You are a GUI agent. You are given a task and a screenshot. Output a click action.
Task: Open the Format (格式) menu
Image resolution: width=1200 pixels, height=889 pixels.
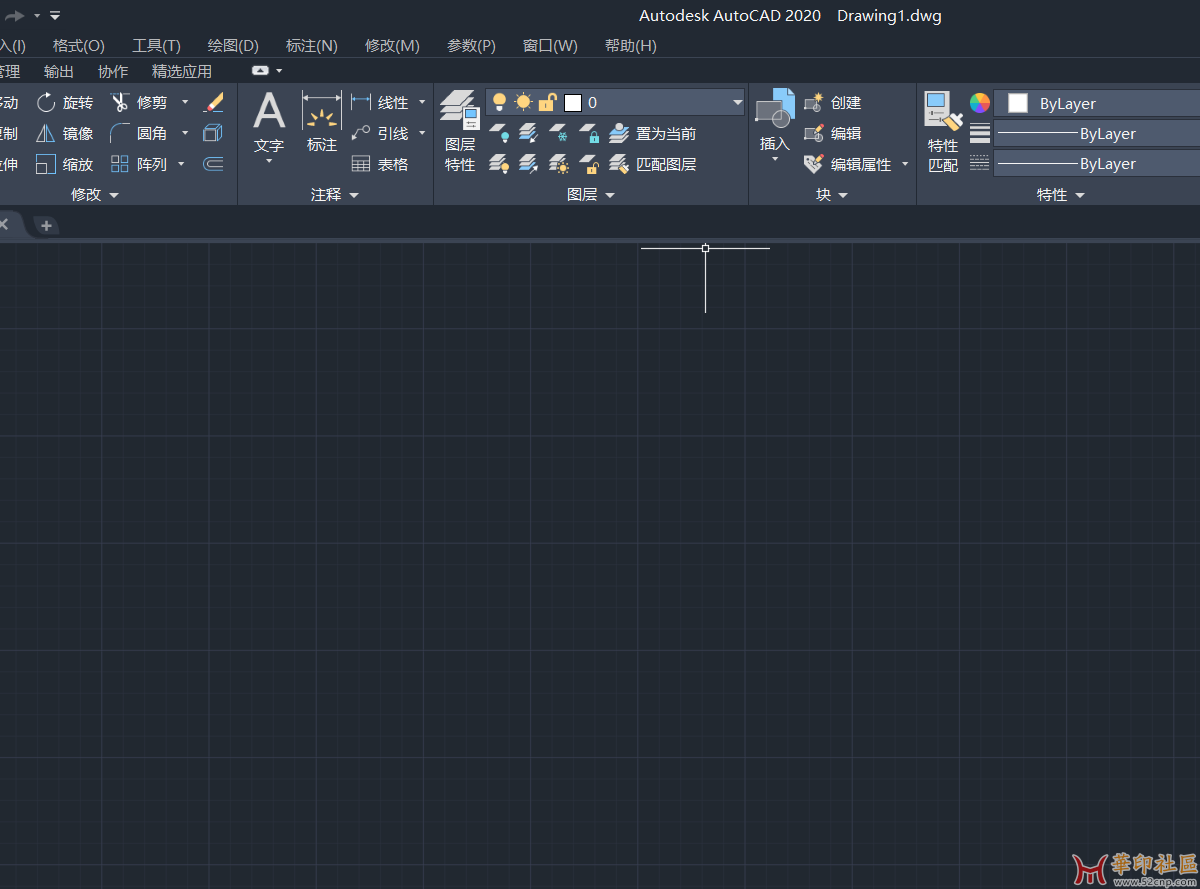[79, 46]
